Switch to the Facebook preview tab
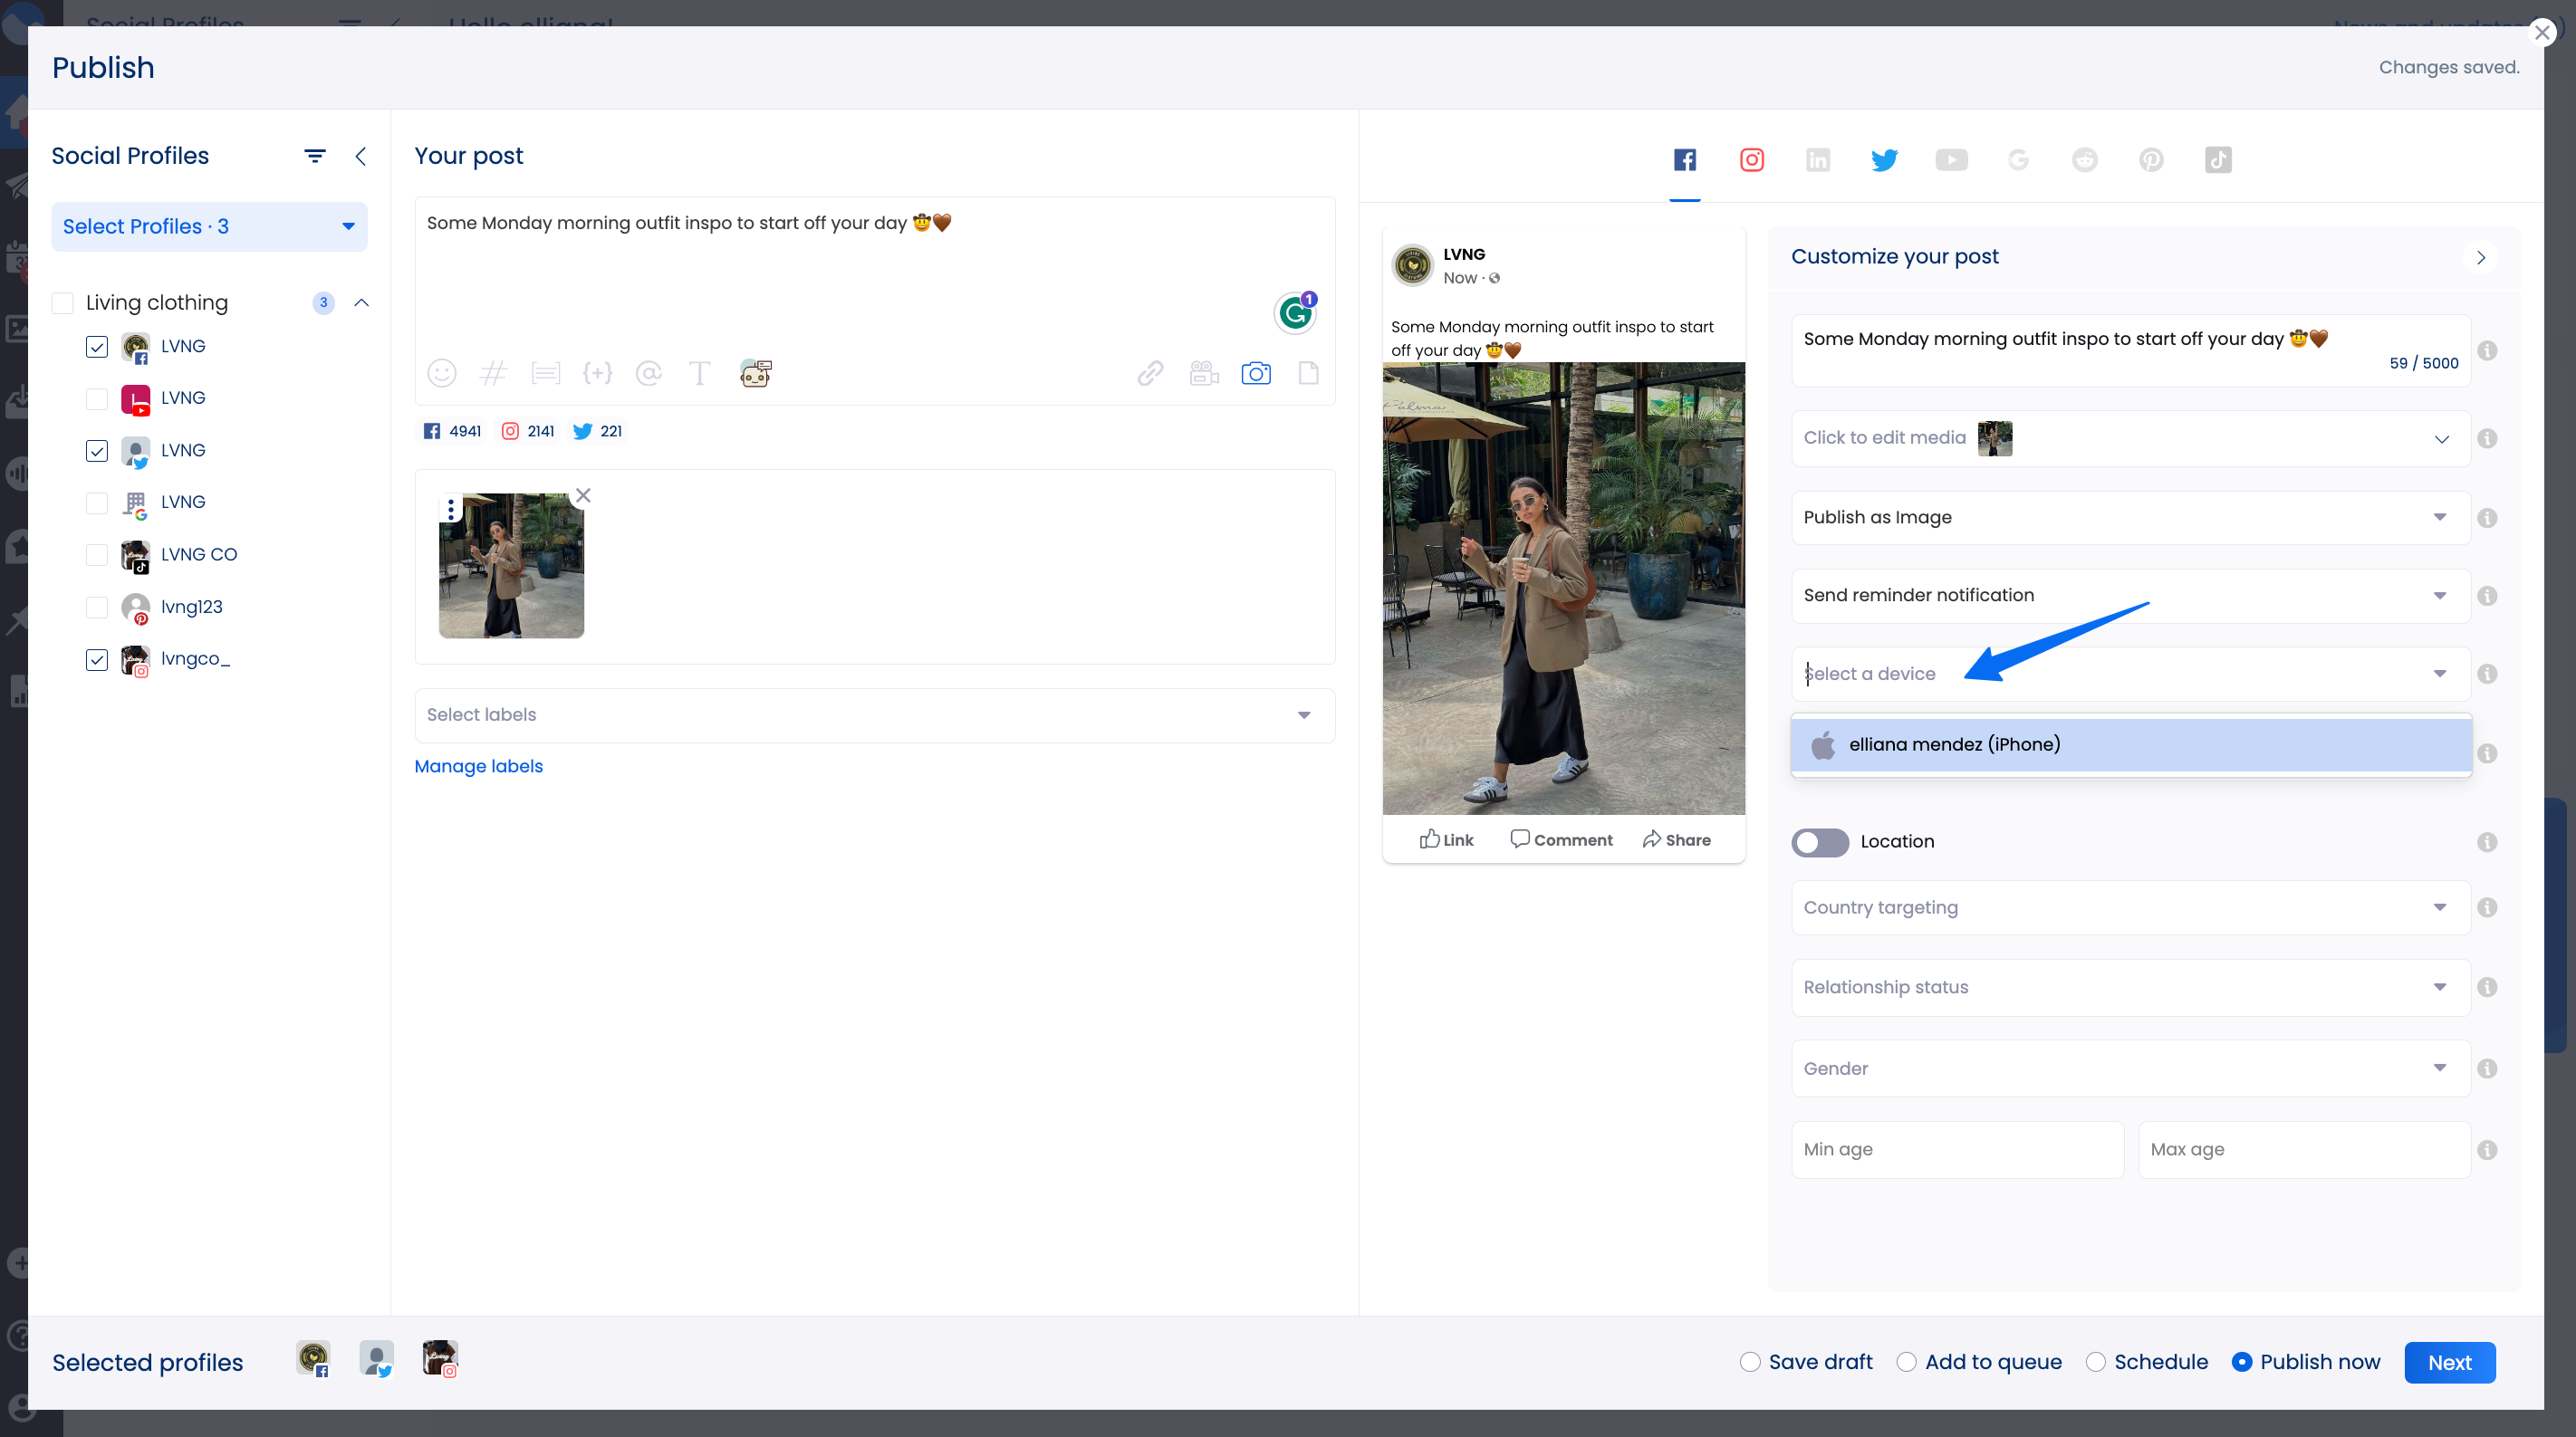Screen dimensions: 2576x1437 [1685, 160]
